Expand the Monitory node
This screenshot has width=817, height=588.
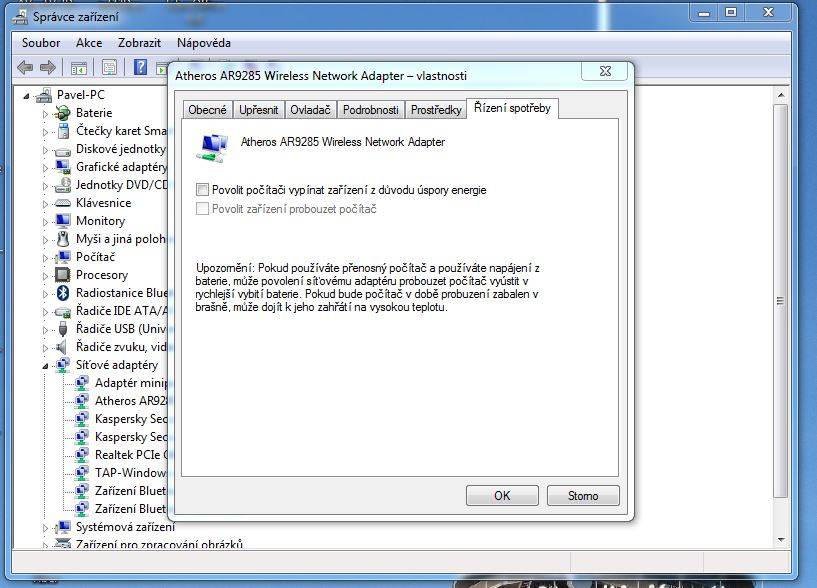tap(45, 222)
